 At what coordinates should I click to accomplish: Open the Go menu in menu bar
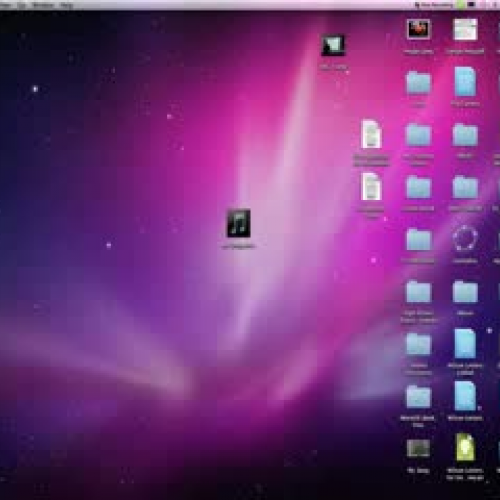pos(22,5)
